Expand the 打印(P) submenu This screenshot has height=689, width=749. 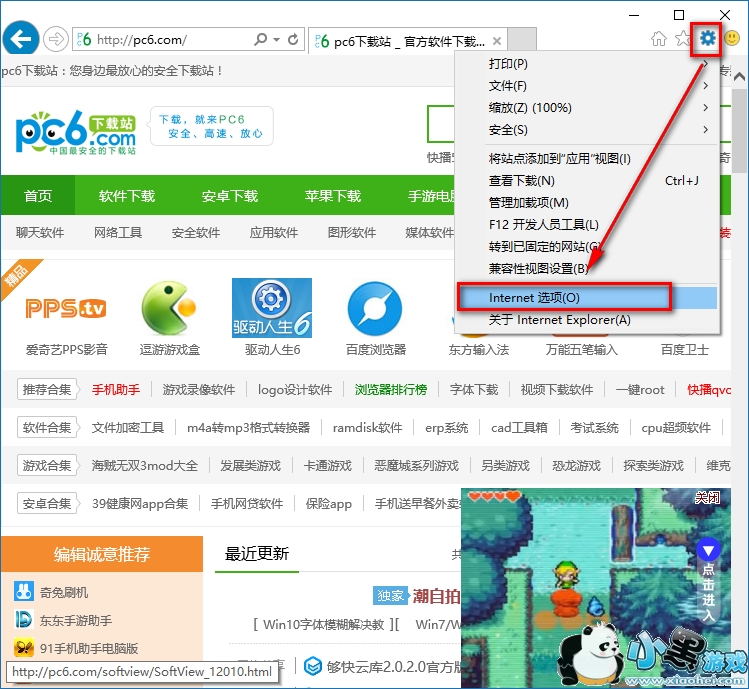pos(706,64)
